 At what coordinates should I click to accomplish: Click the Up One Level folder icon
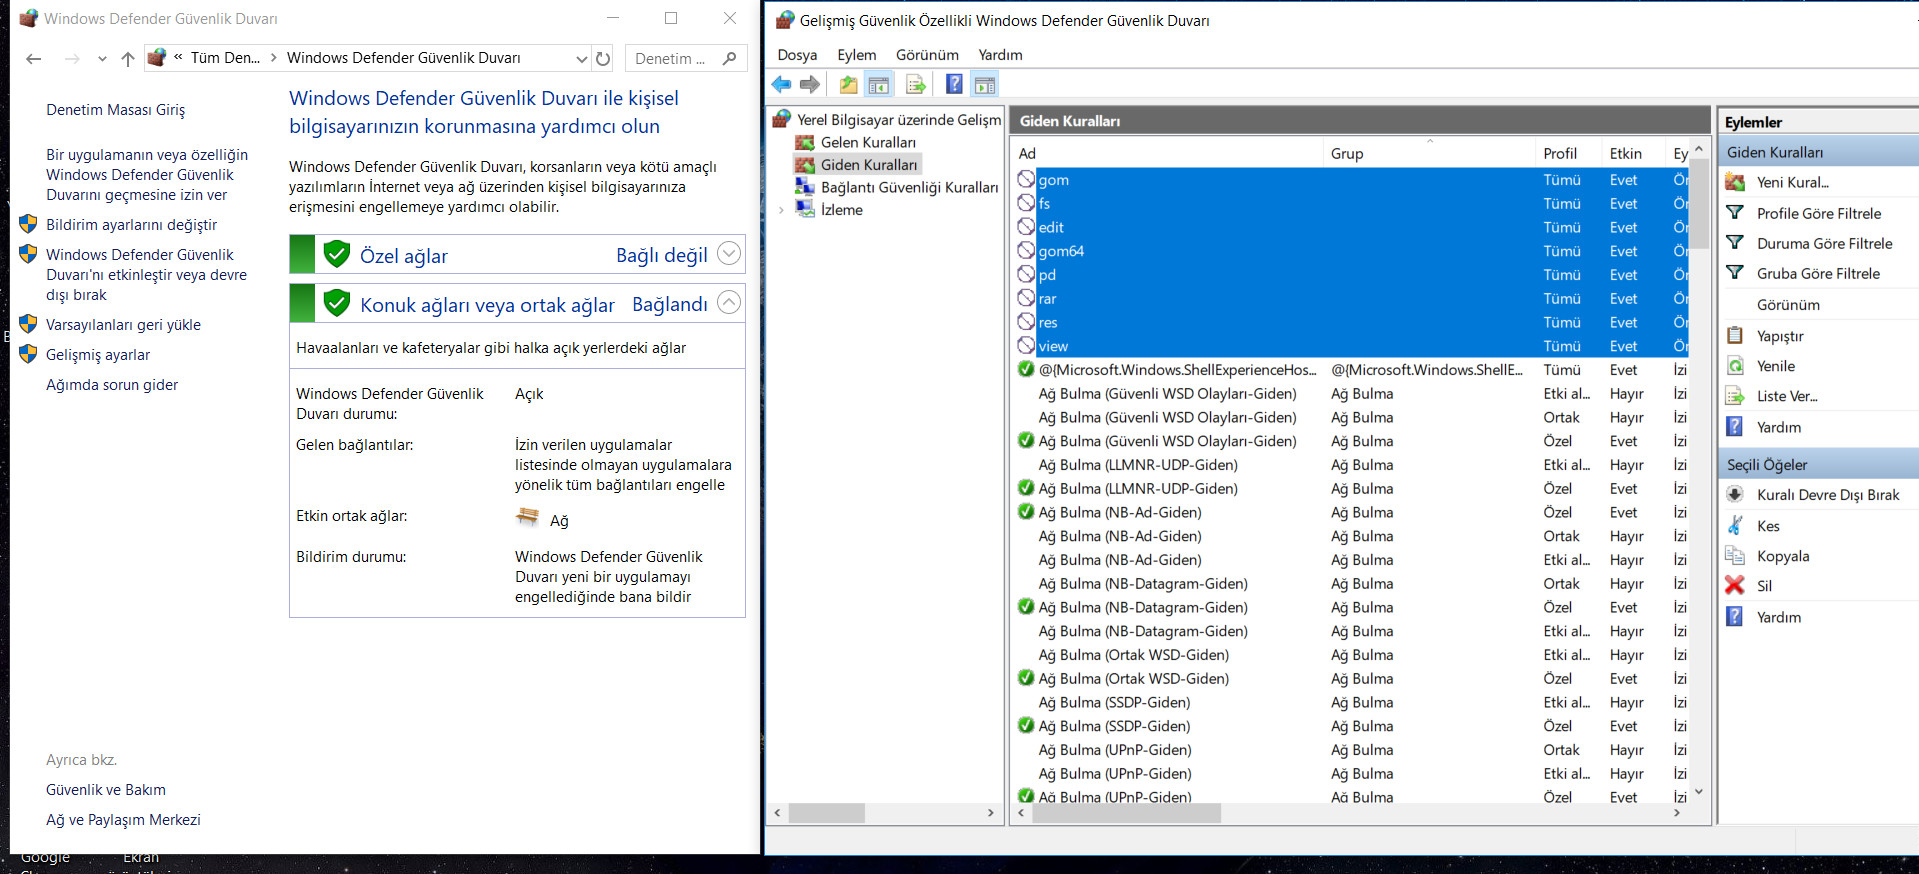(848, 85)
